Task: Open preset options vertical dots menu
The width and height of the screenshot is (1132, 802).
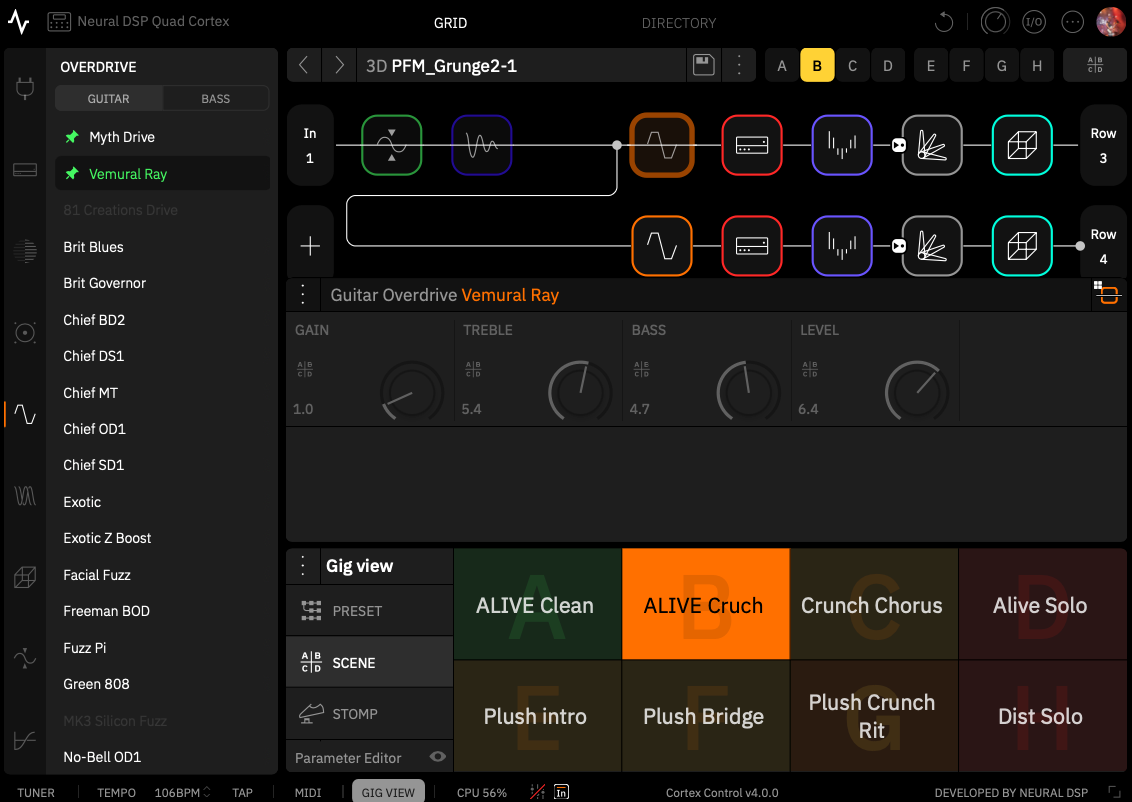Action: coord(739,66)
